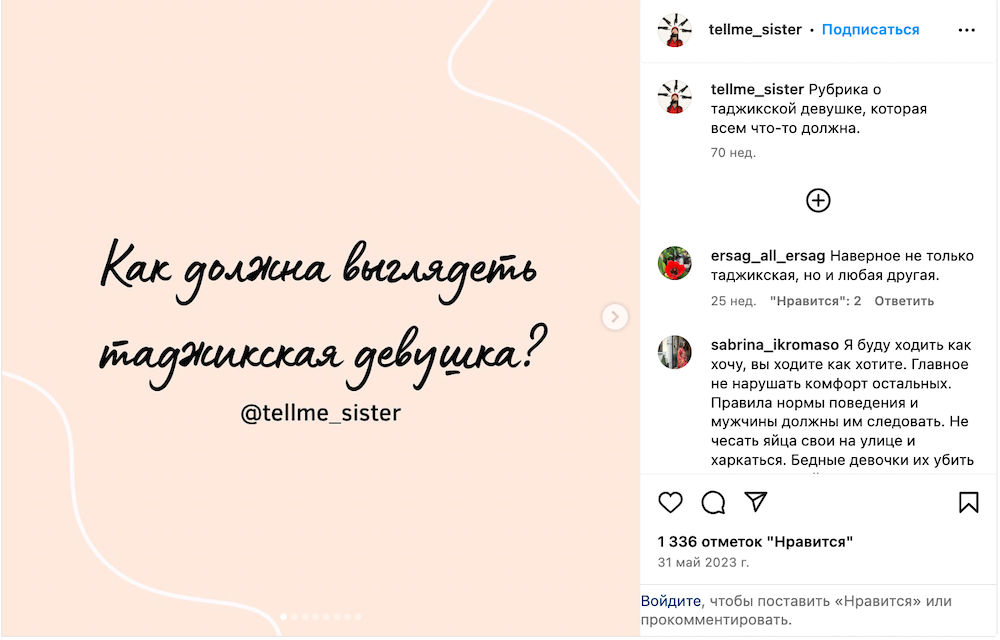1000x640 pixels.
Task: Open the Войдите login link
Action: [670, 601]
